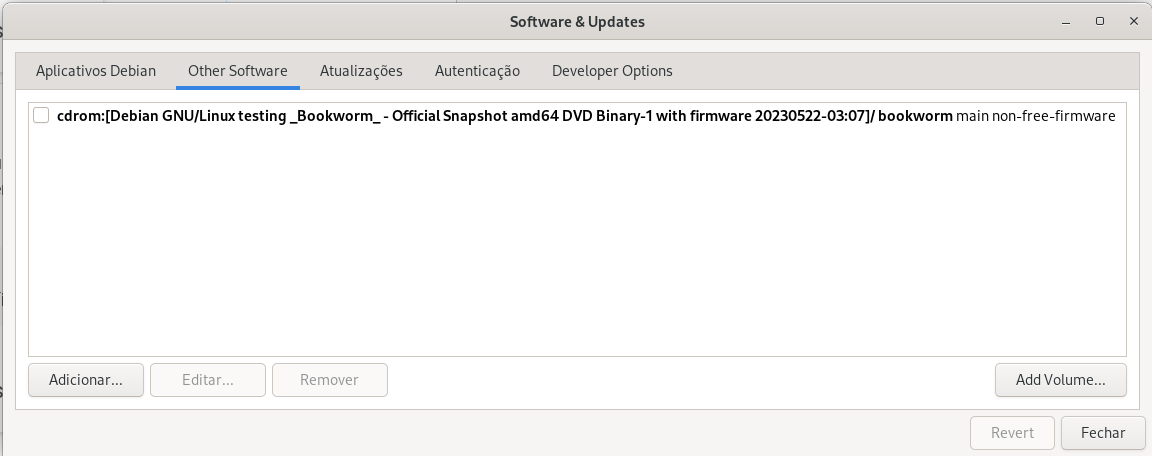Open the Developer Options tab

612,71
